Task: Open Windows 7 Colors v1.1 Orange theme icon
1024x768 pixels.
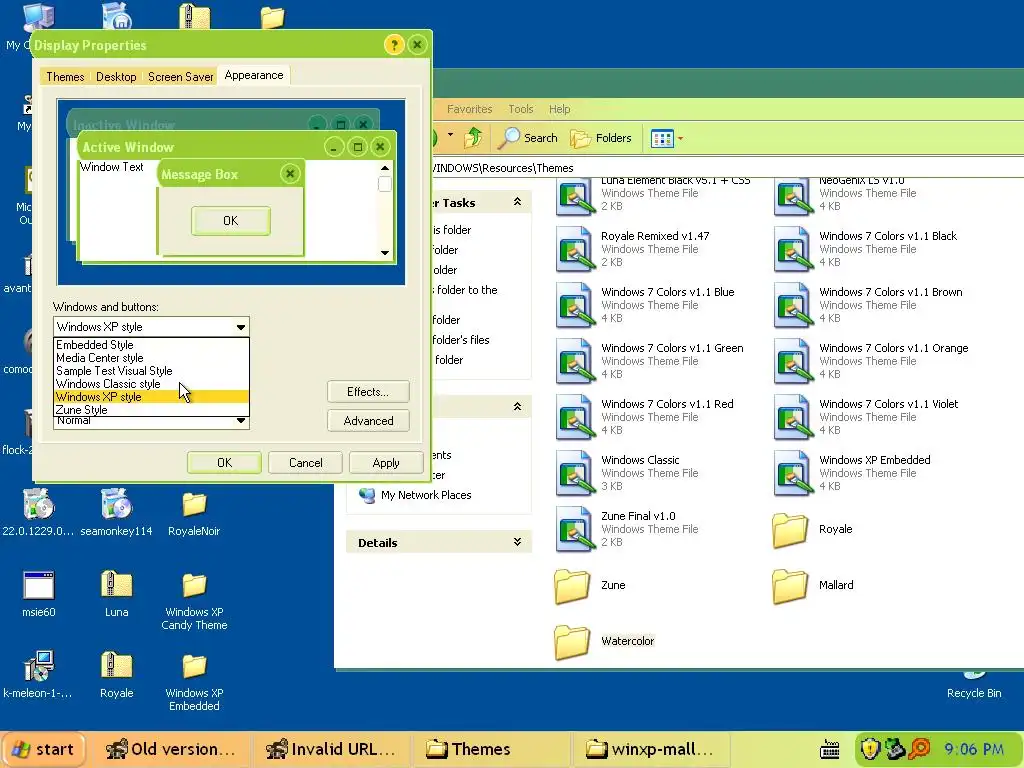Action: click(793, 361)
